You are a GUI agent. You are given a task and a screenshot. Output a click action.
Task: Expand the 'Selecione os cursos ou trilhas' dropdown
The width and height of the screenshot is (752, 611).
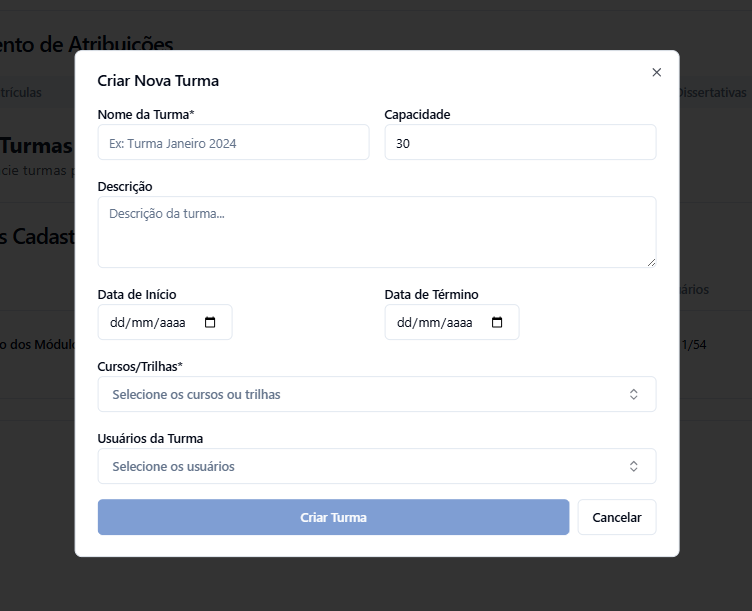(360, 394)
